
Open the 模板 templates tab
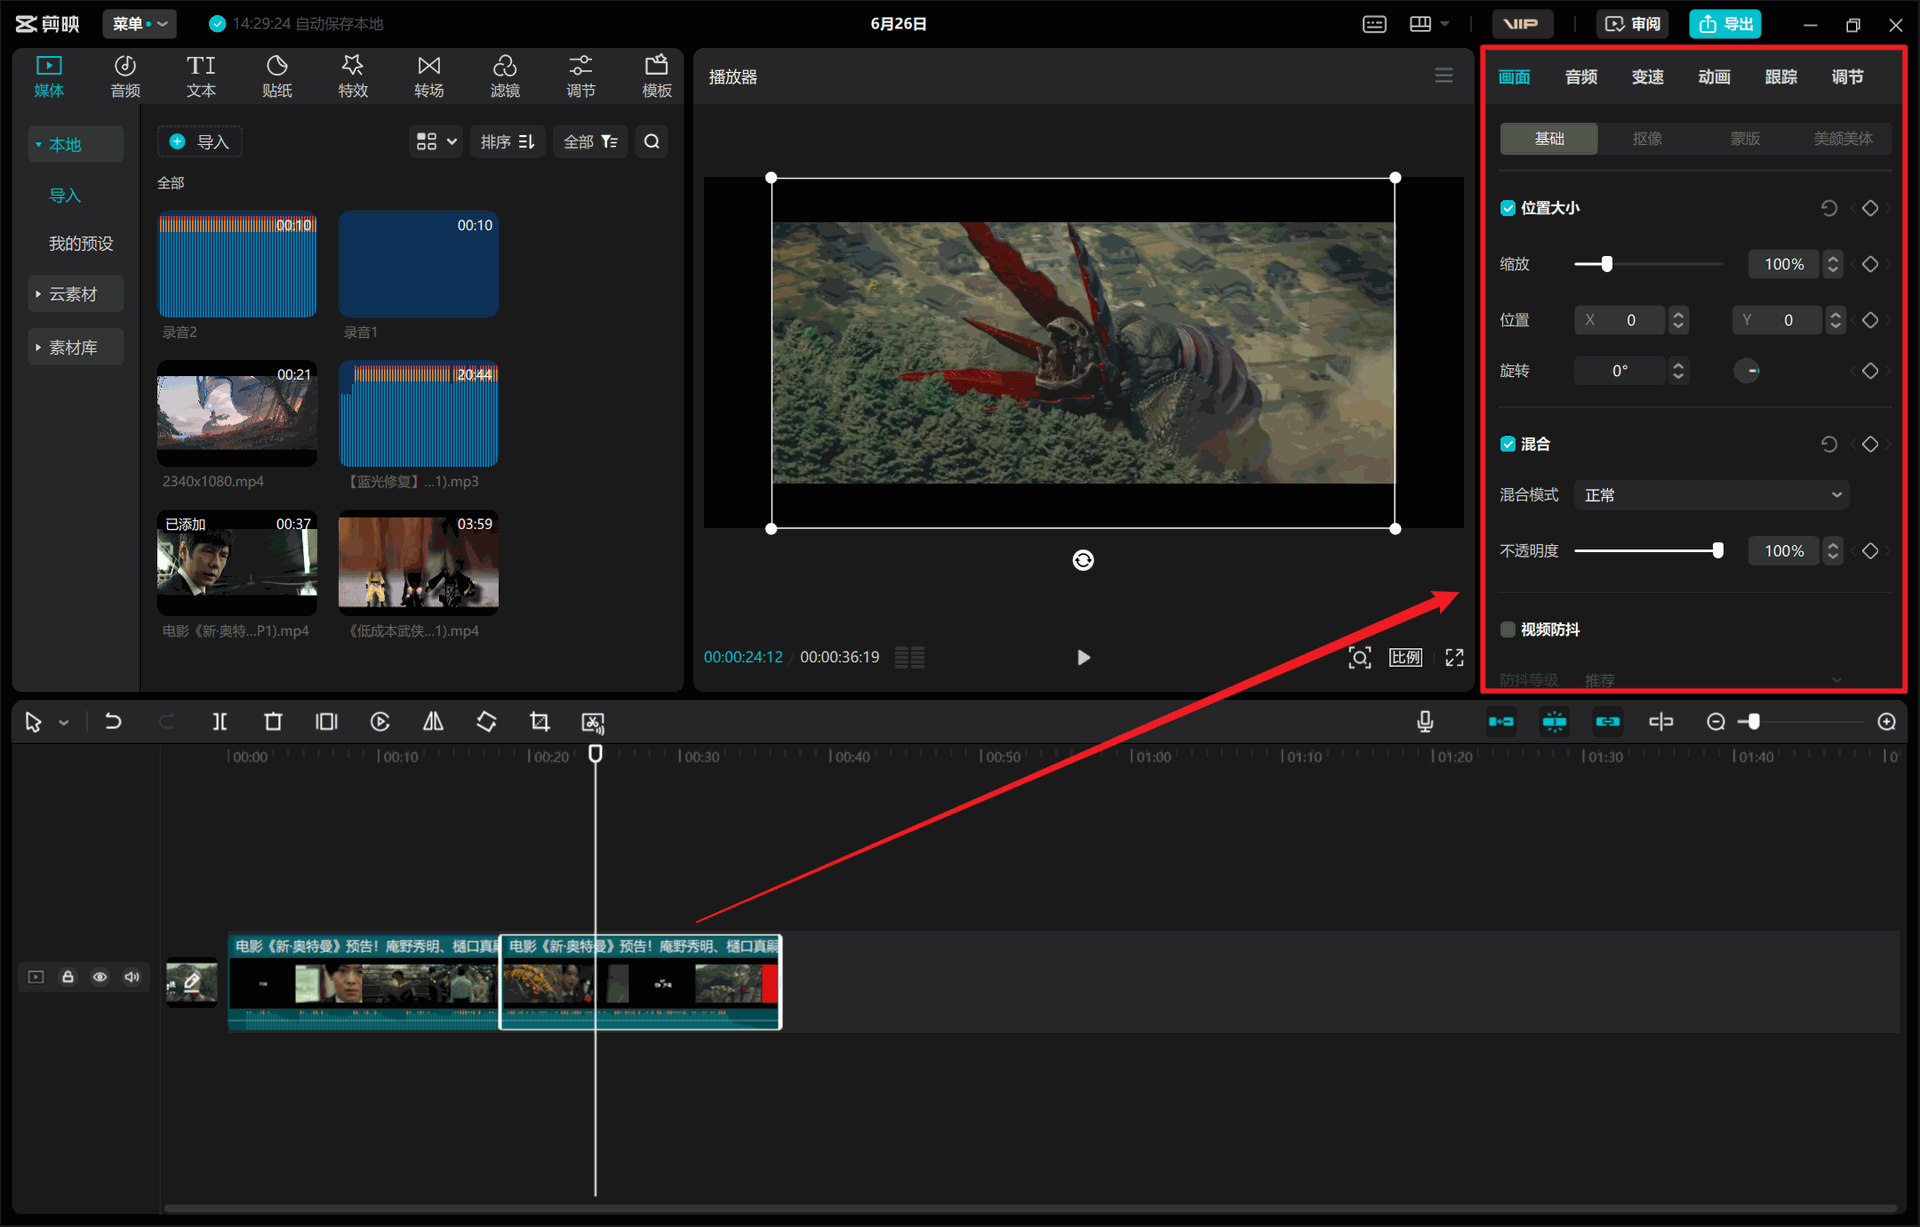[657, 76]
